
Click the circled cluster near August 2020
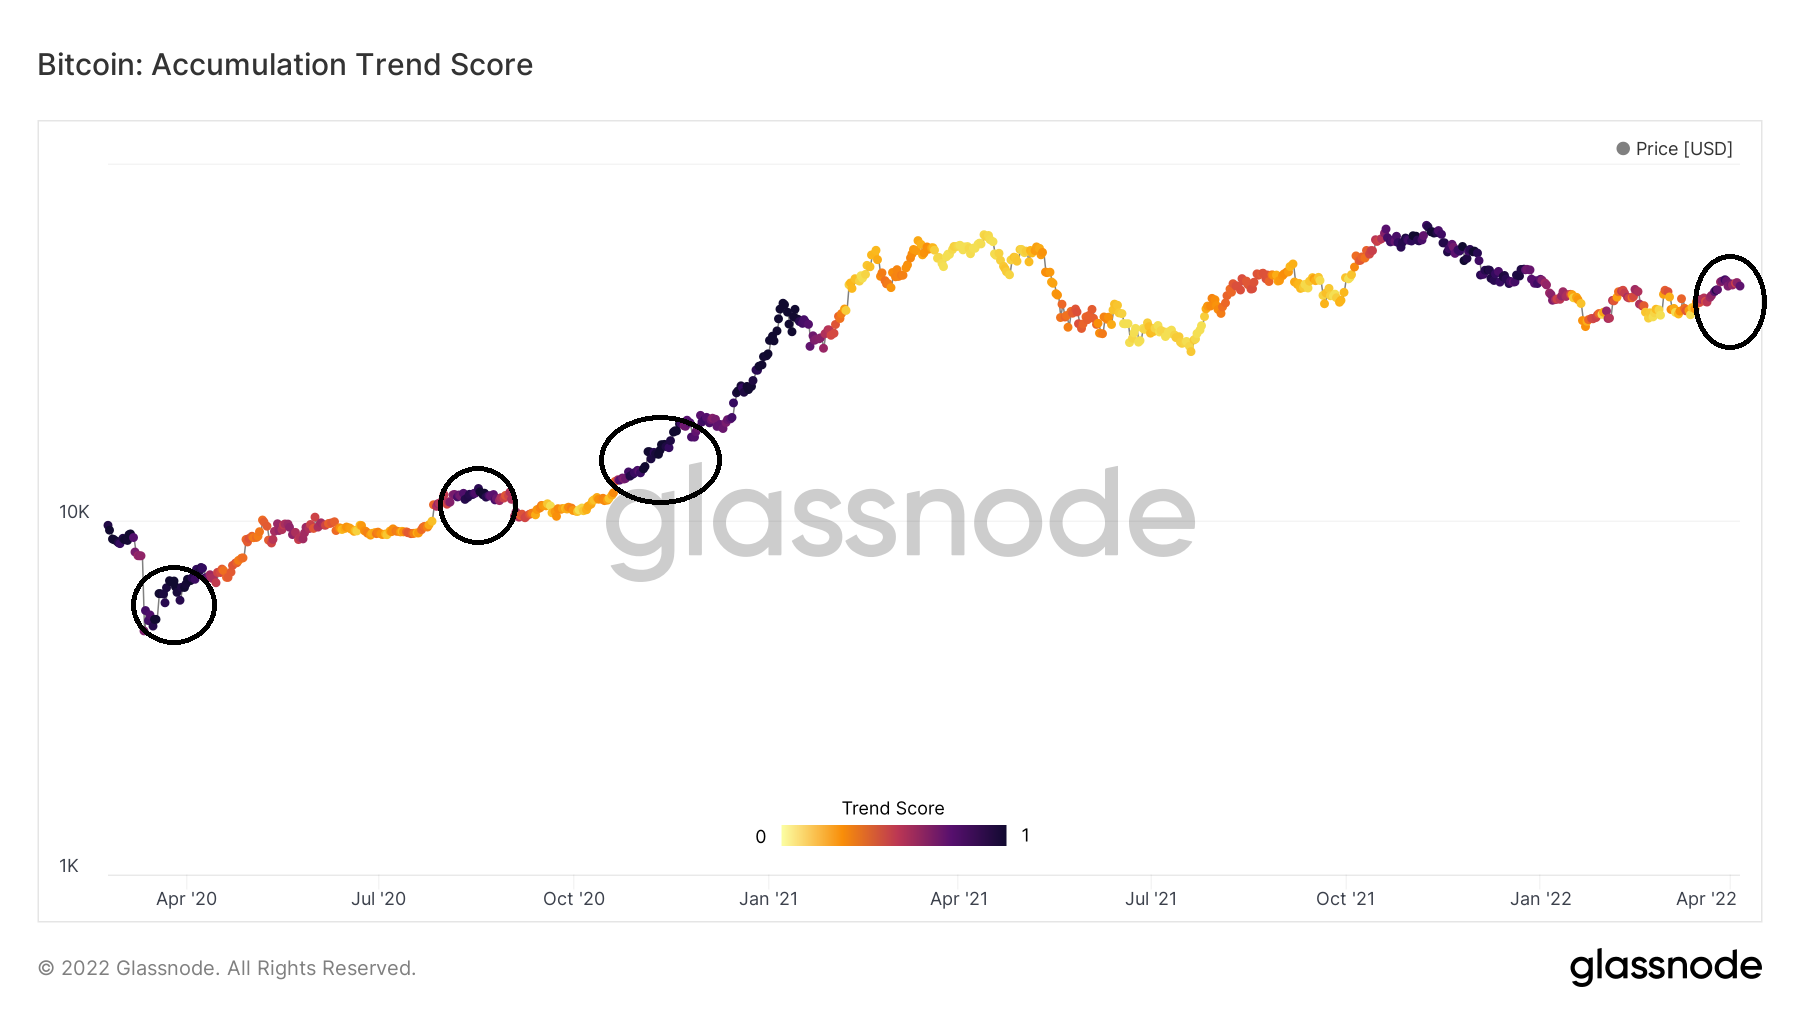(478, 505)
